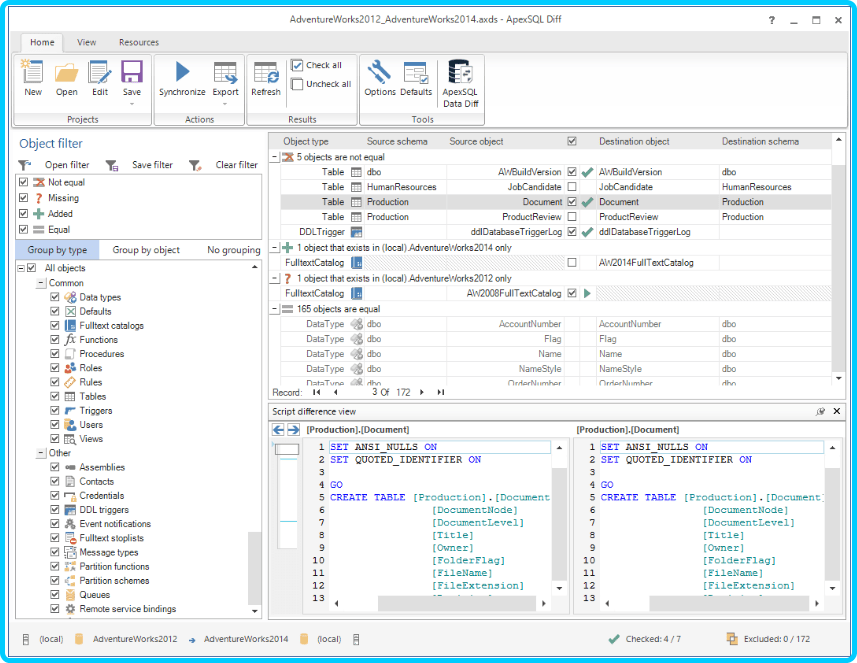The image size is (857, 663).
Task: Start Synchronize action
Action: (x=182, y=78)
